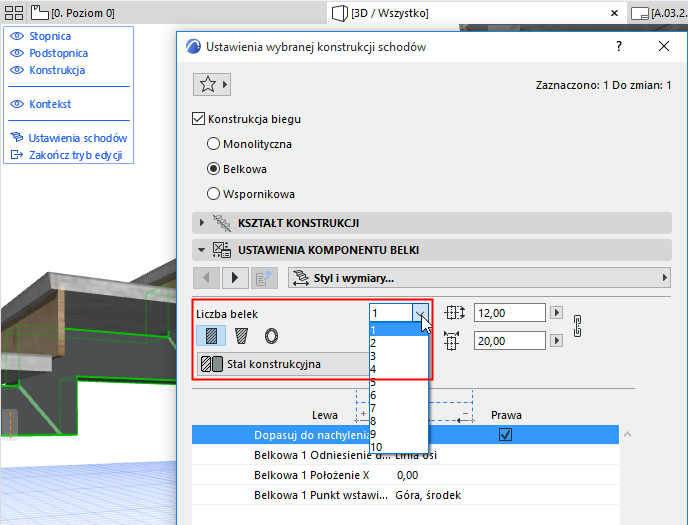
Task: Toggle the Prawa checkbox for Dopasuj do nachylenia
Action: (505, 435)
